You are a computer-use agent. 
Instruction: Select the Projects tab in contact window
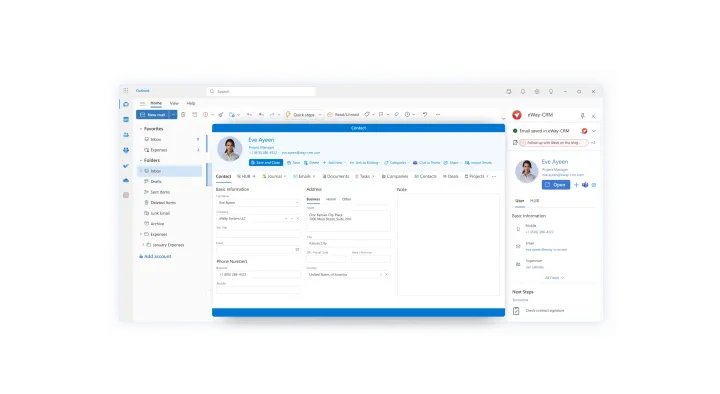pyautogui.click(x=476, y=176)
